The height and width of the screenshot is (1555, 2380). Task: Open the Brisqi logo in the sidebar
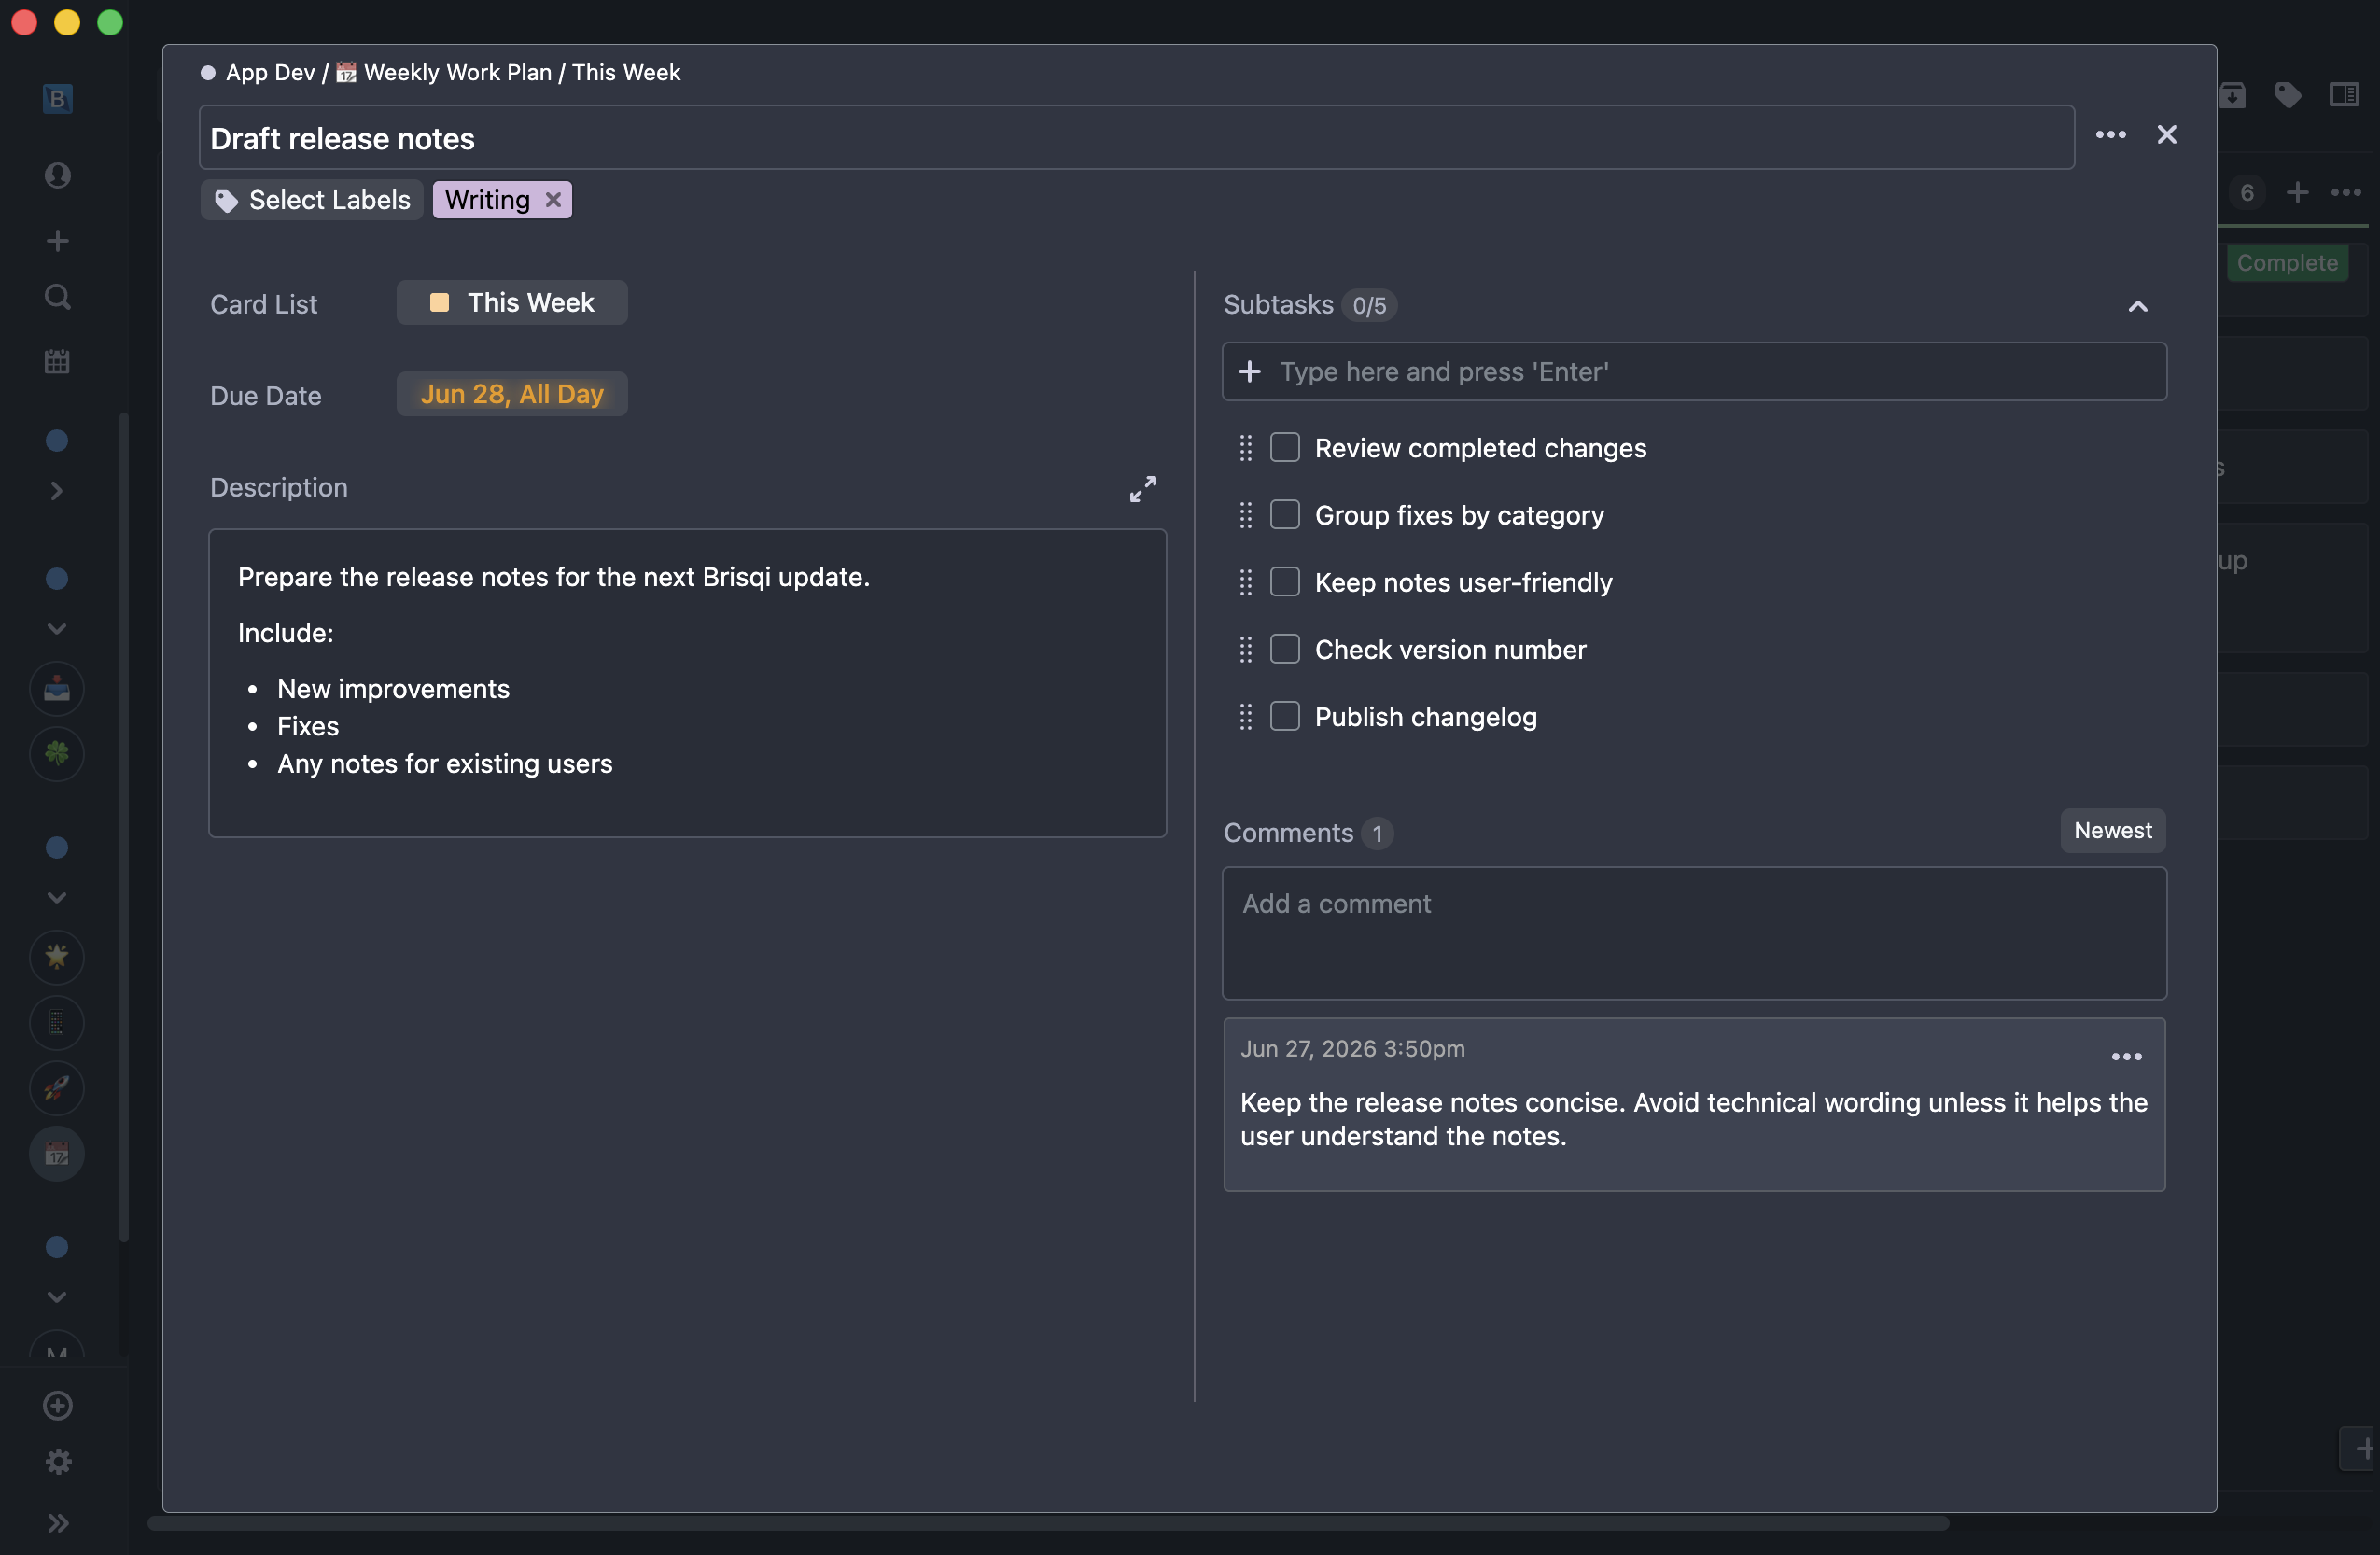tap(57, 98)
